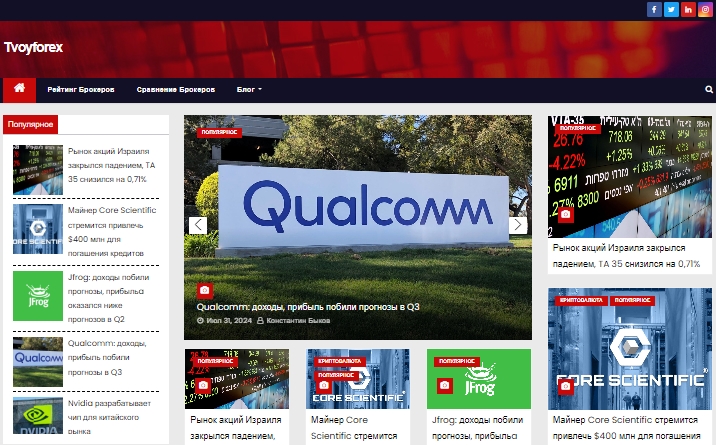Click sidebar JFrog green thumbnail
This screenshot has height=445, width=716.
coord(38,296)
